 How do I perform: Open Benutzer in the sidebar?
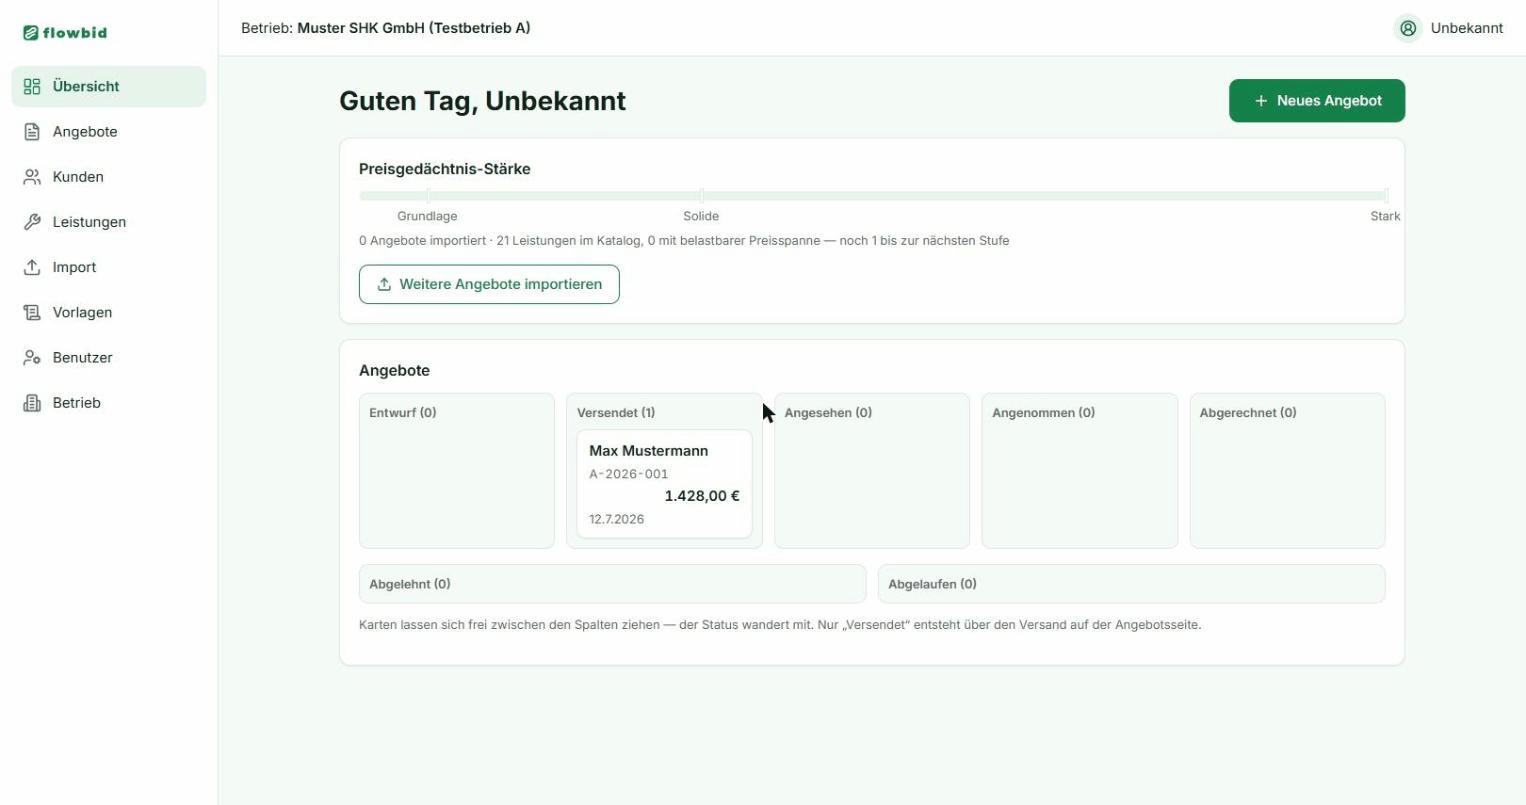pos(109,357)
